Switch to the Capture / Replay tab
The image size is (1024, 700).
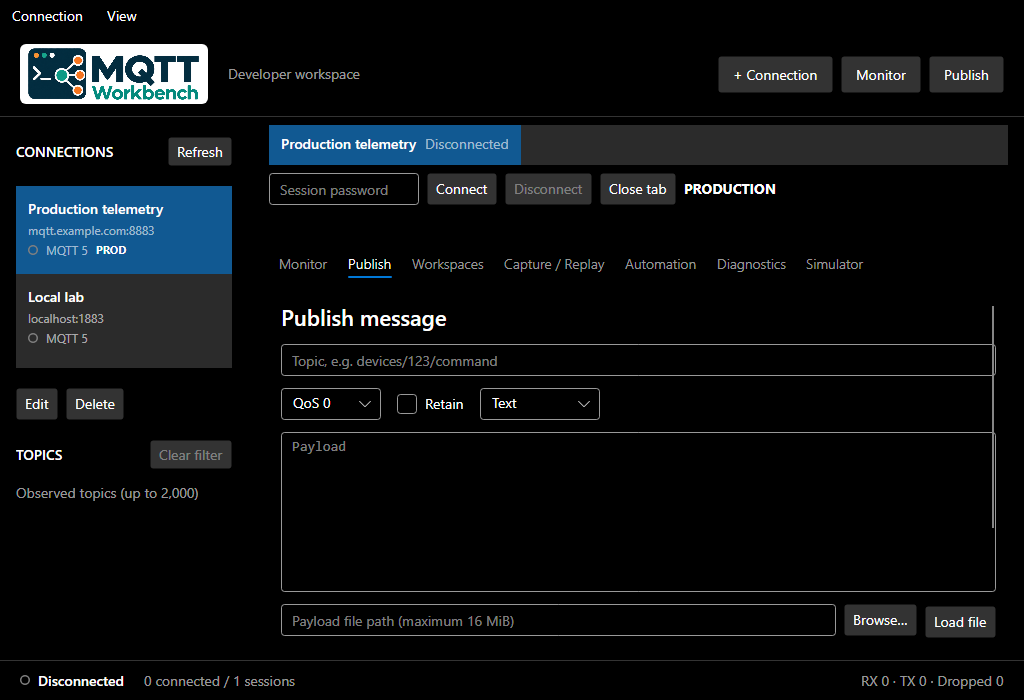click(554, 264)
